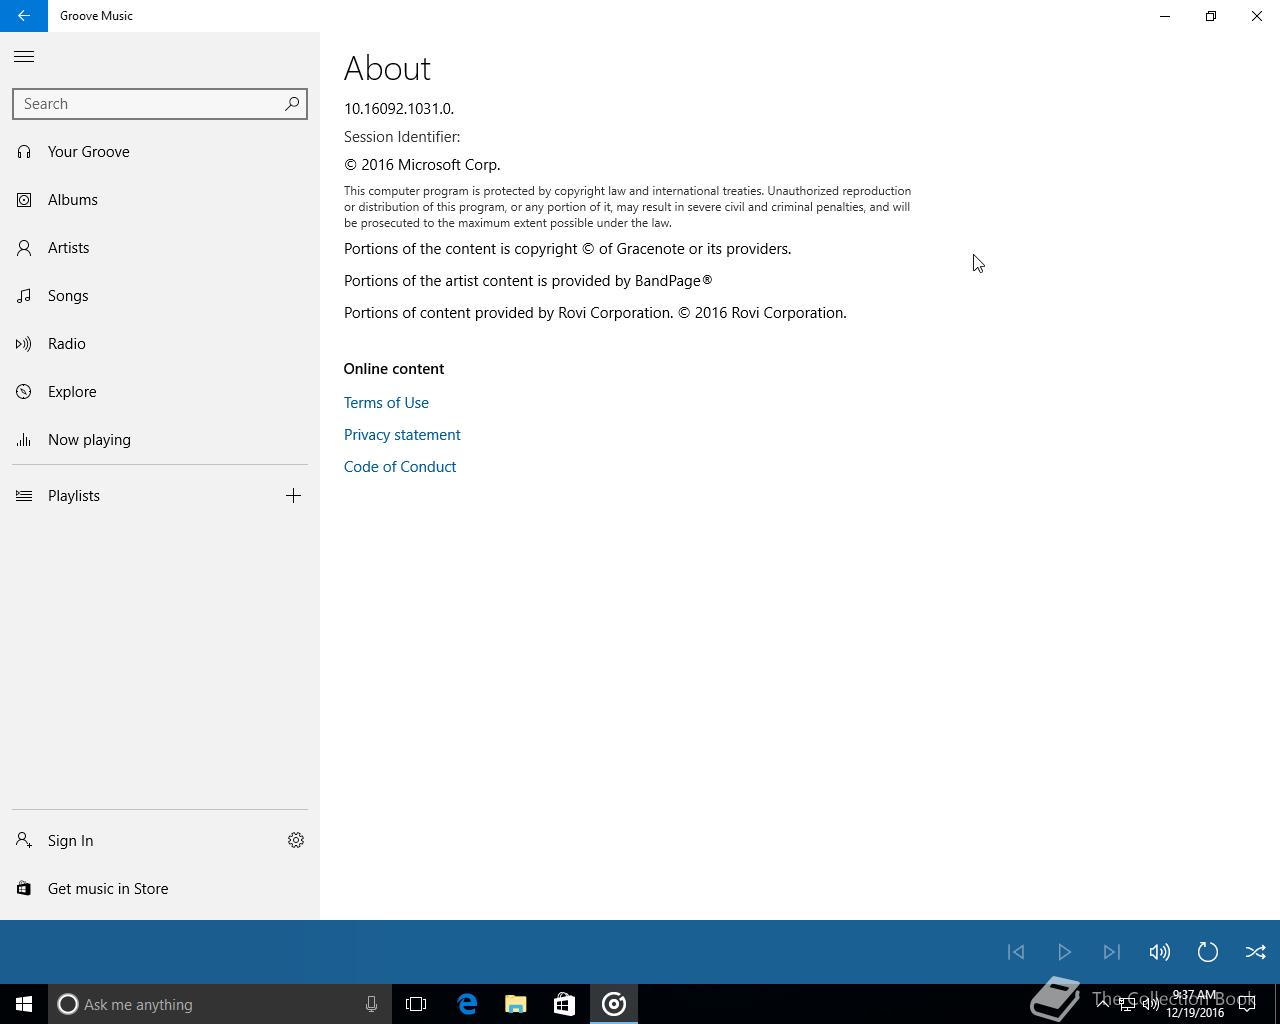The height and width of the screenshot is (1024, 1280).
Task: Toggle shuffle mode
Action: tap(1256, 952)
